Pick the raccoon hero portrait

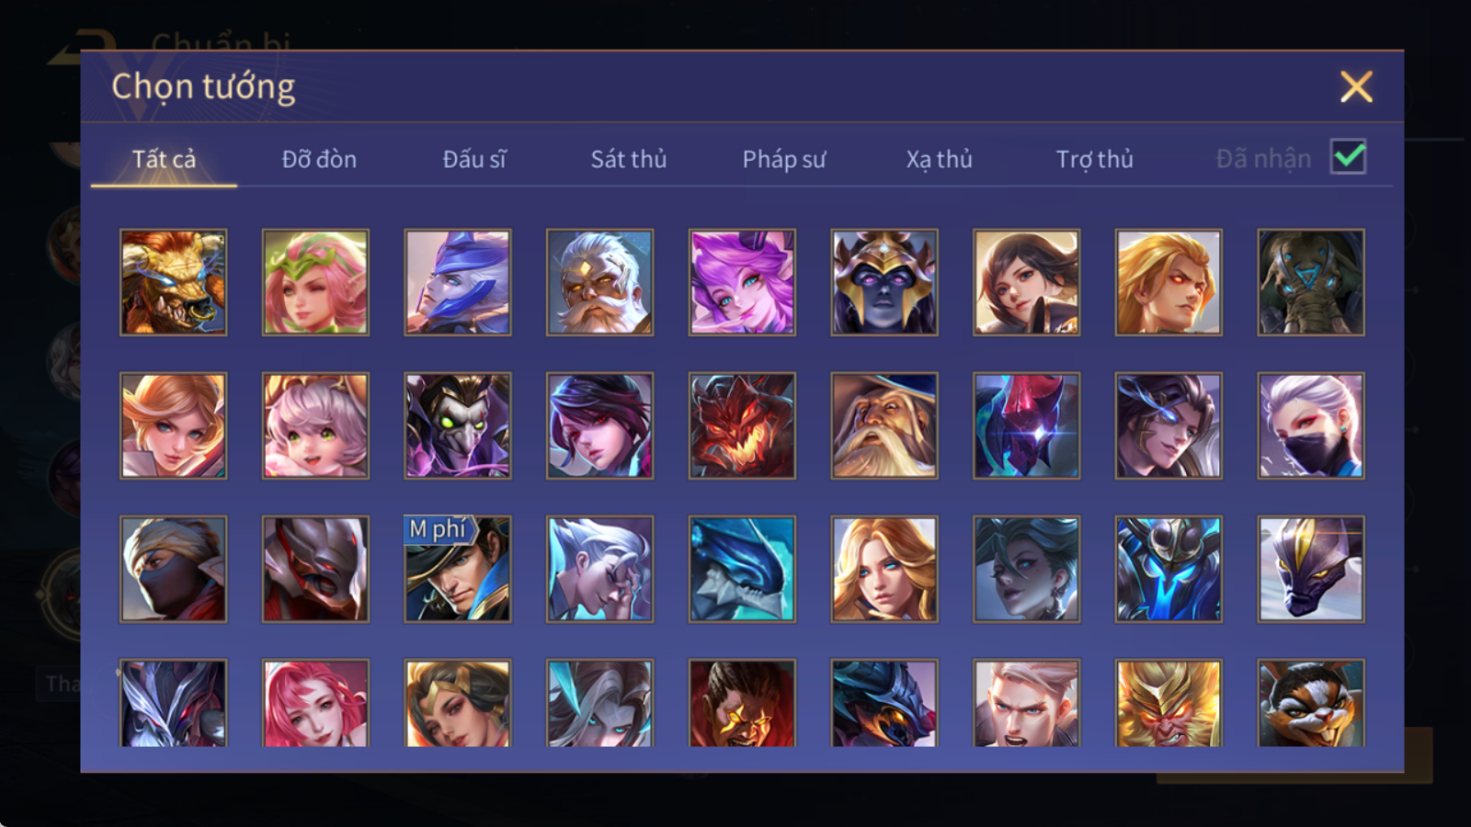coord(1311,703)
